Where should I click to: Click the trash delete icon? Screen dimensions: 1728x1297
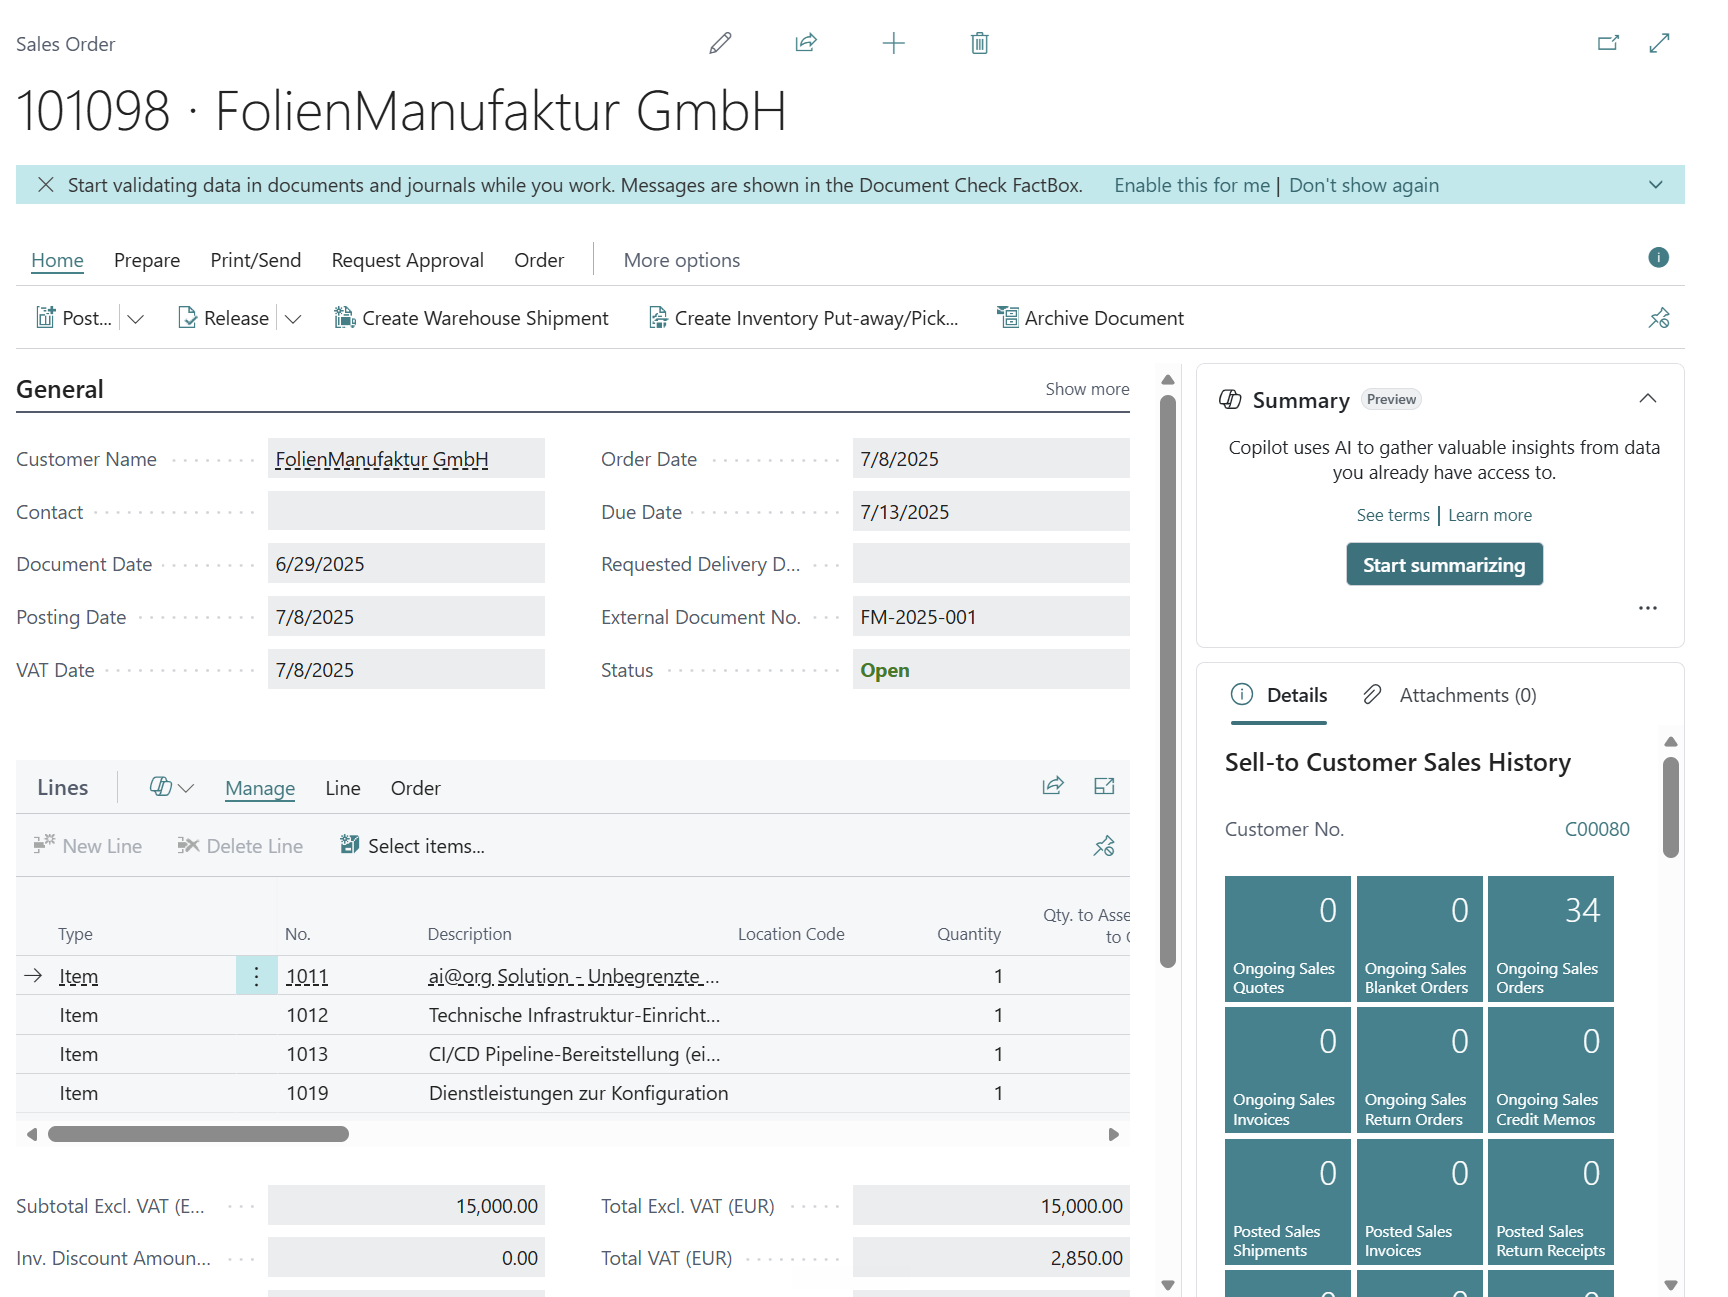click(979, 43)
